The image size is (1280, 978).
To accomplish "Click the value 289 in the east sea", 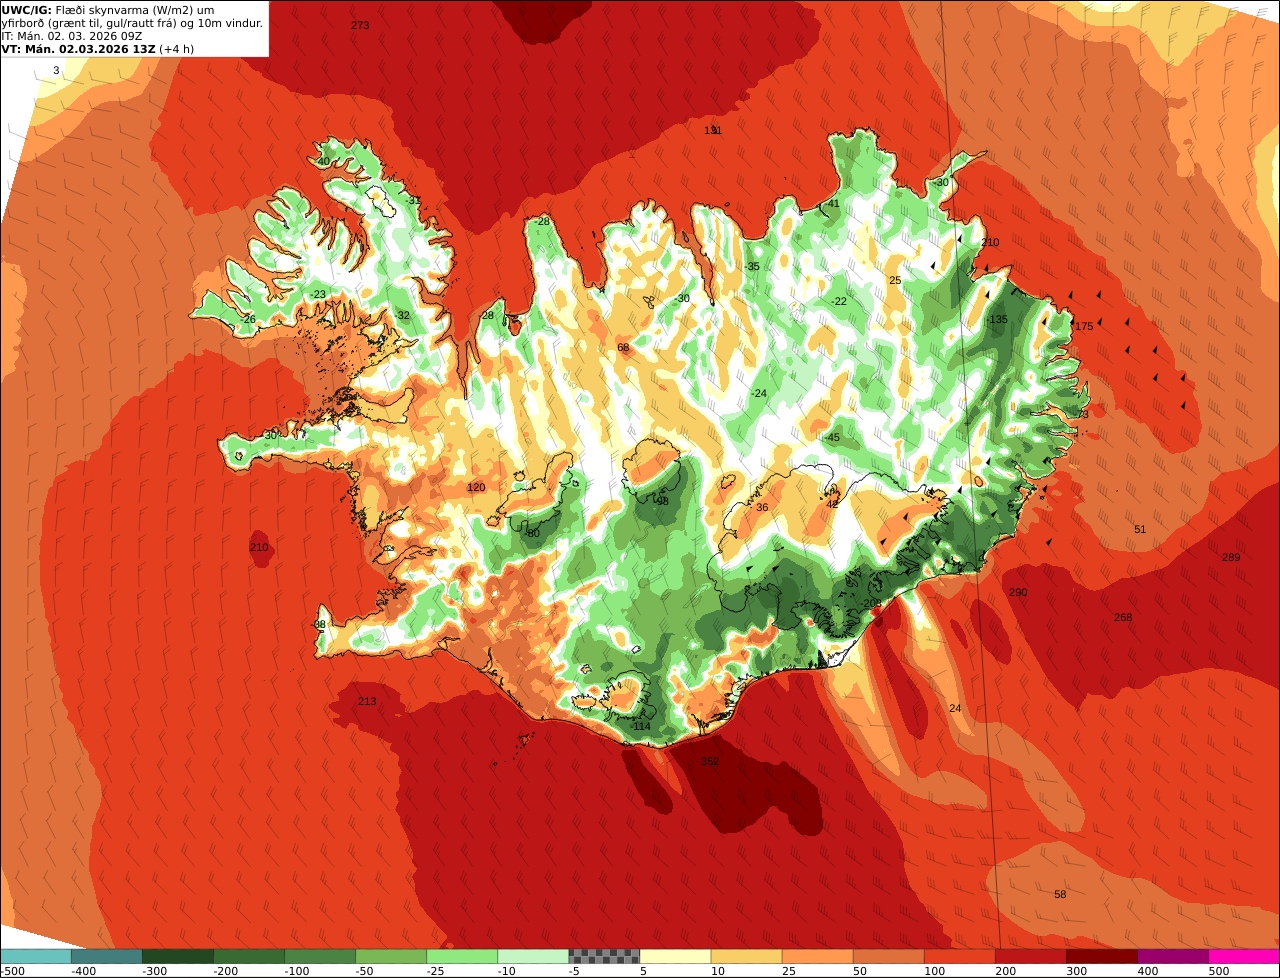I will [x=1231, y=557].
